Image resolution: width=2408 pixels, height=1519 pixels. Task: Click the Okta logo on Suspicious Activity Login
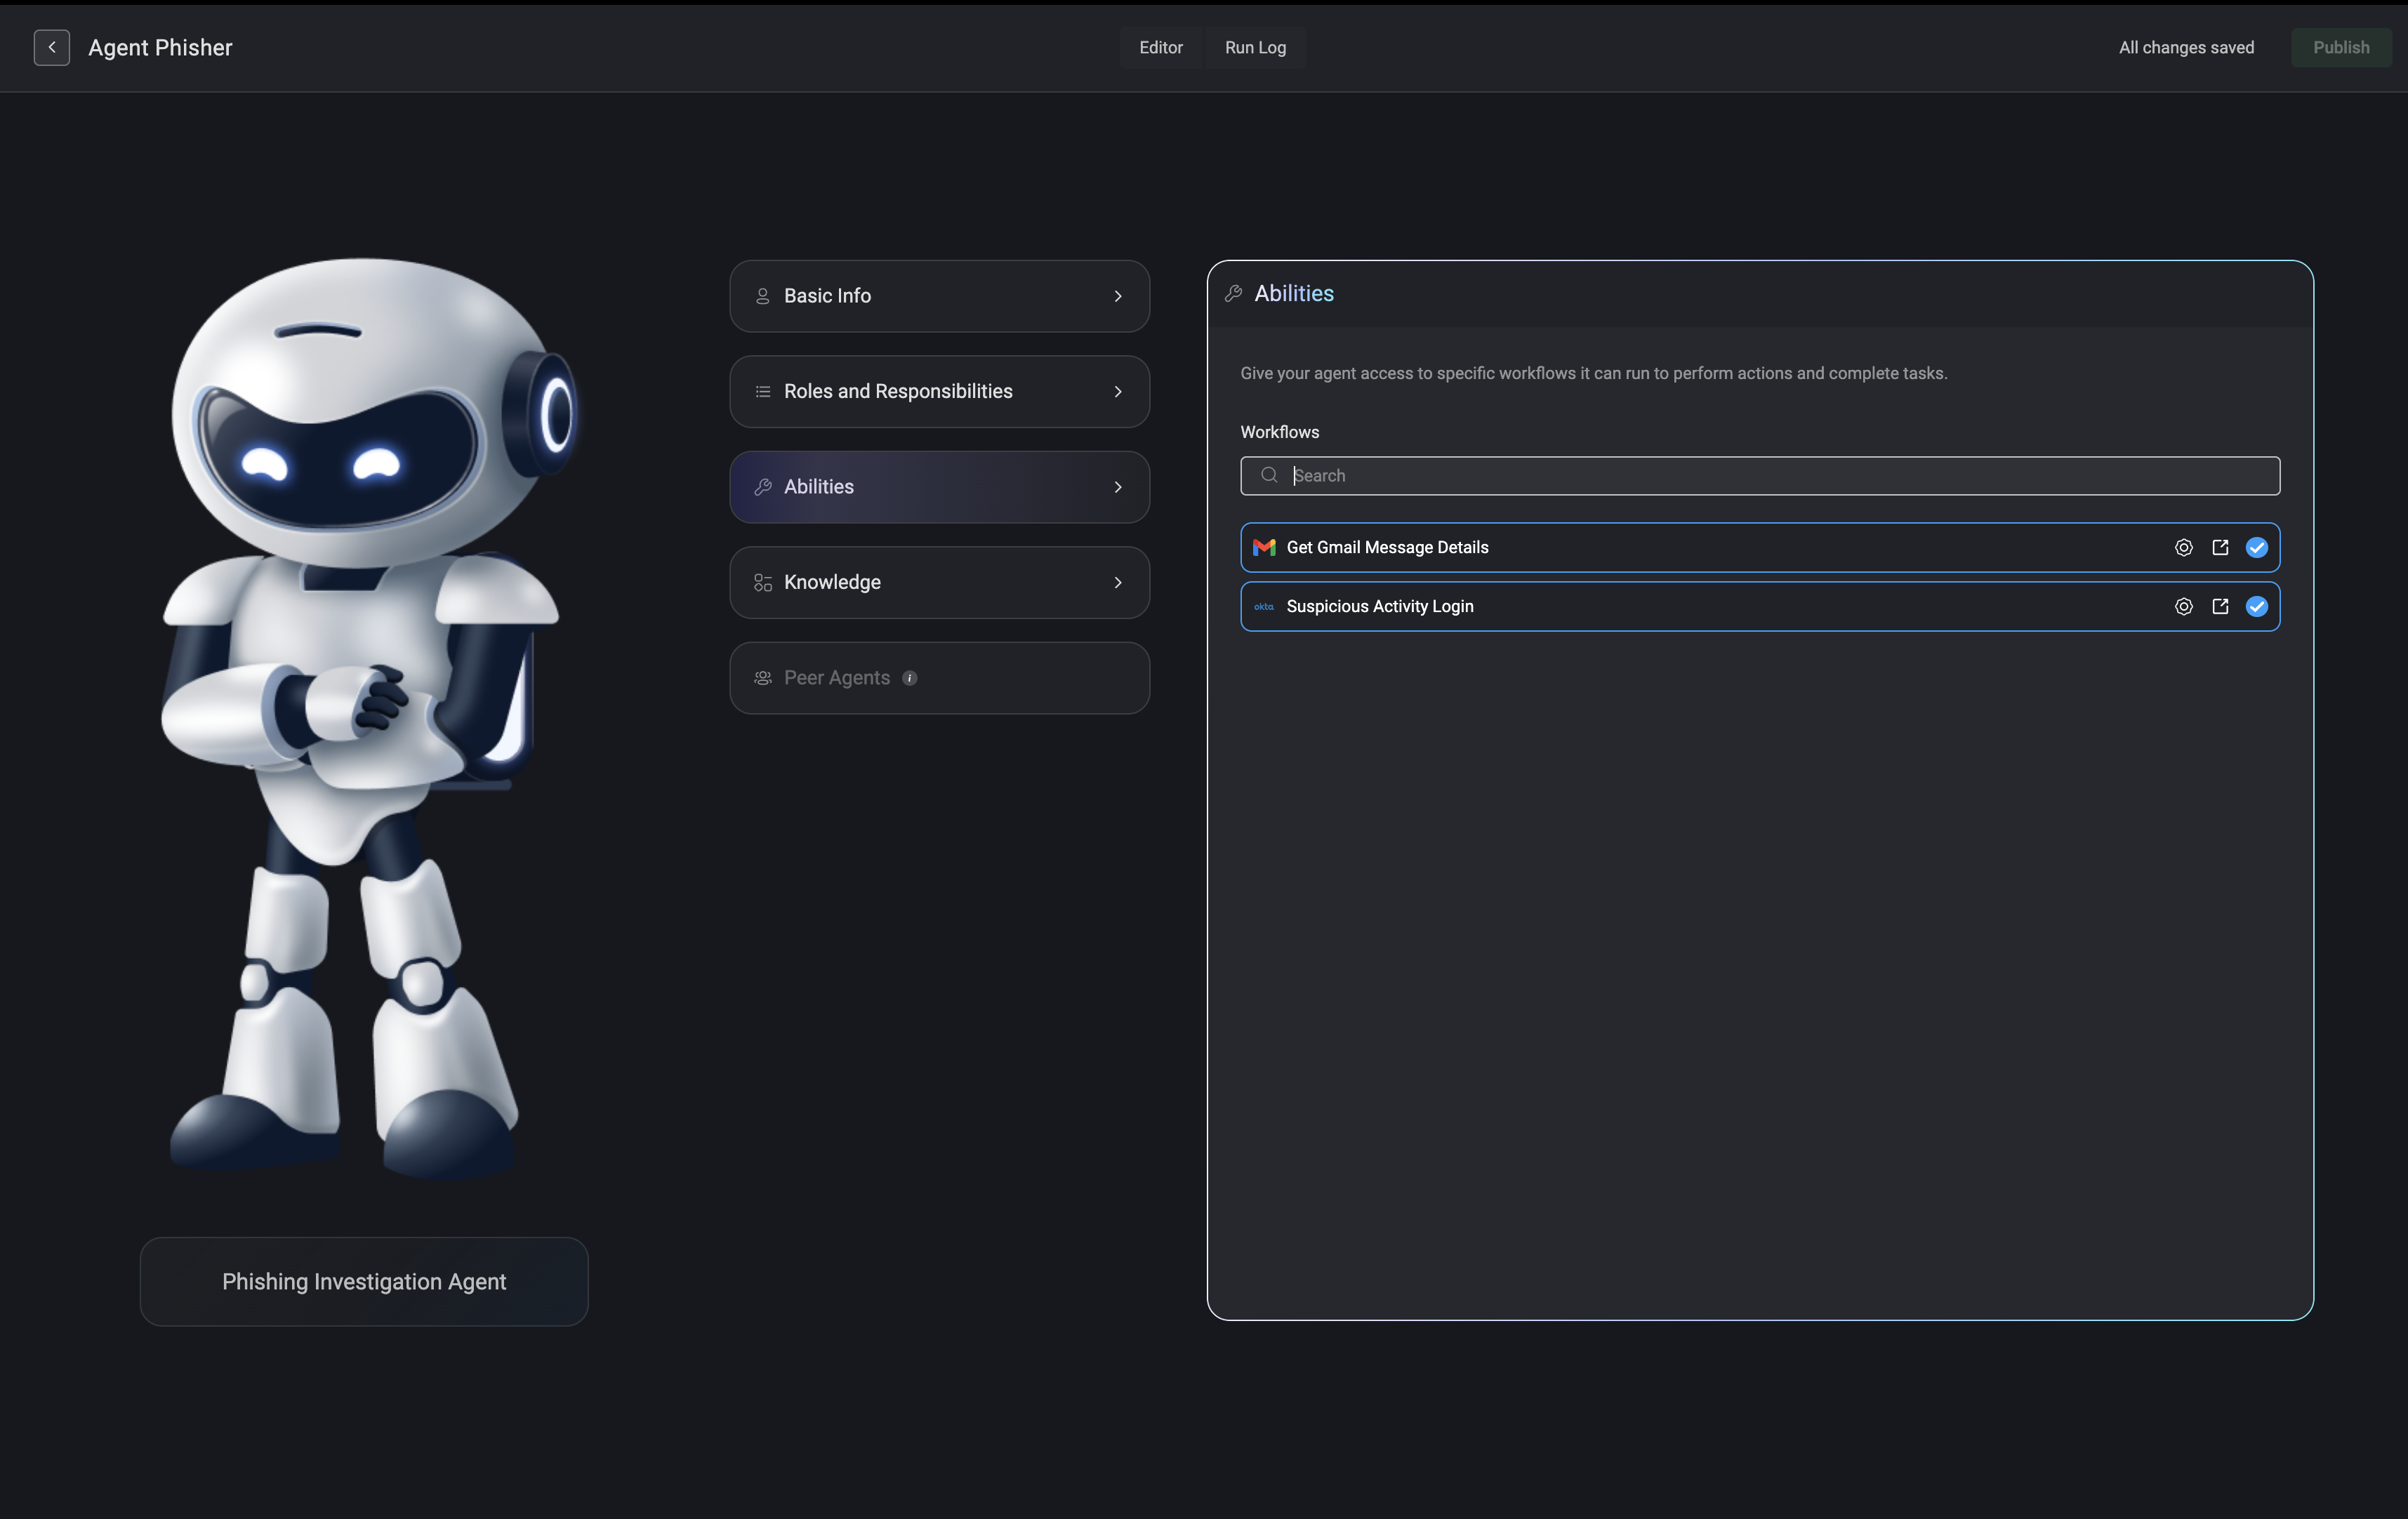(x=1264, y=606)
